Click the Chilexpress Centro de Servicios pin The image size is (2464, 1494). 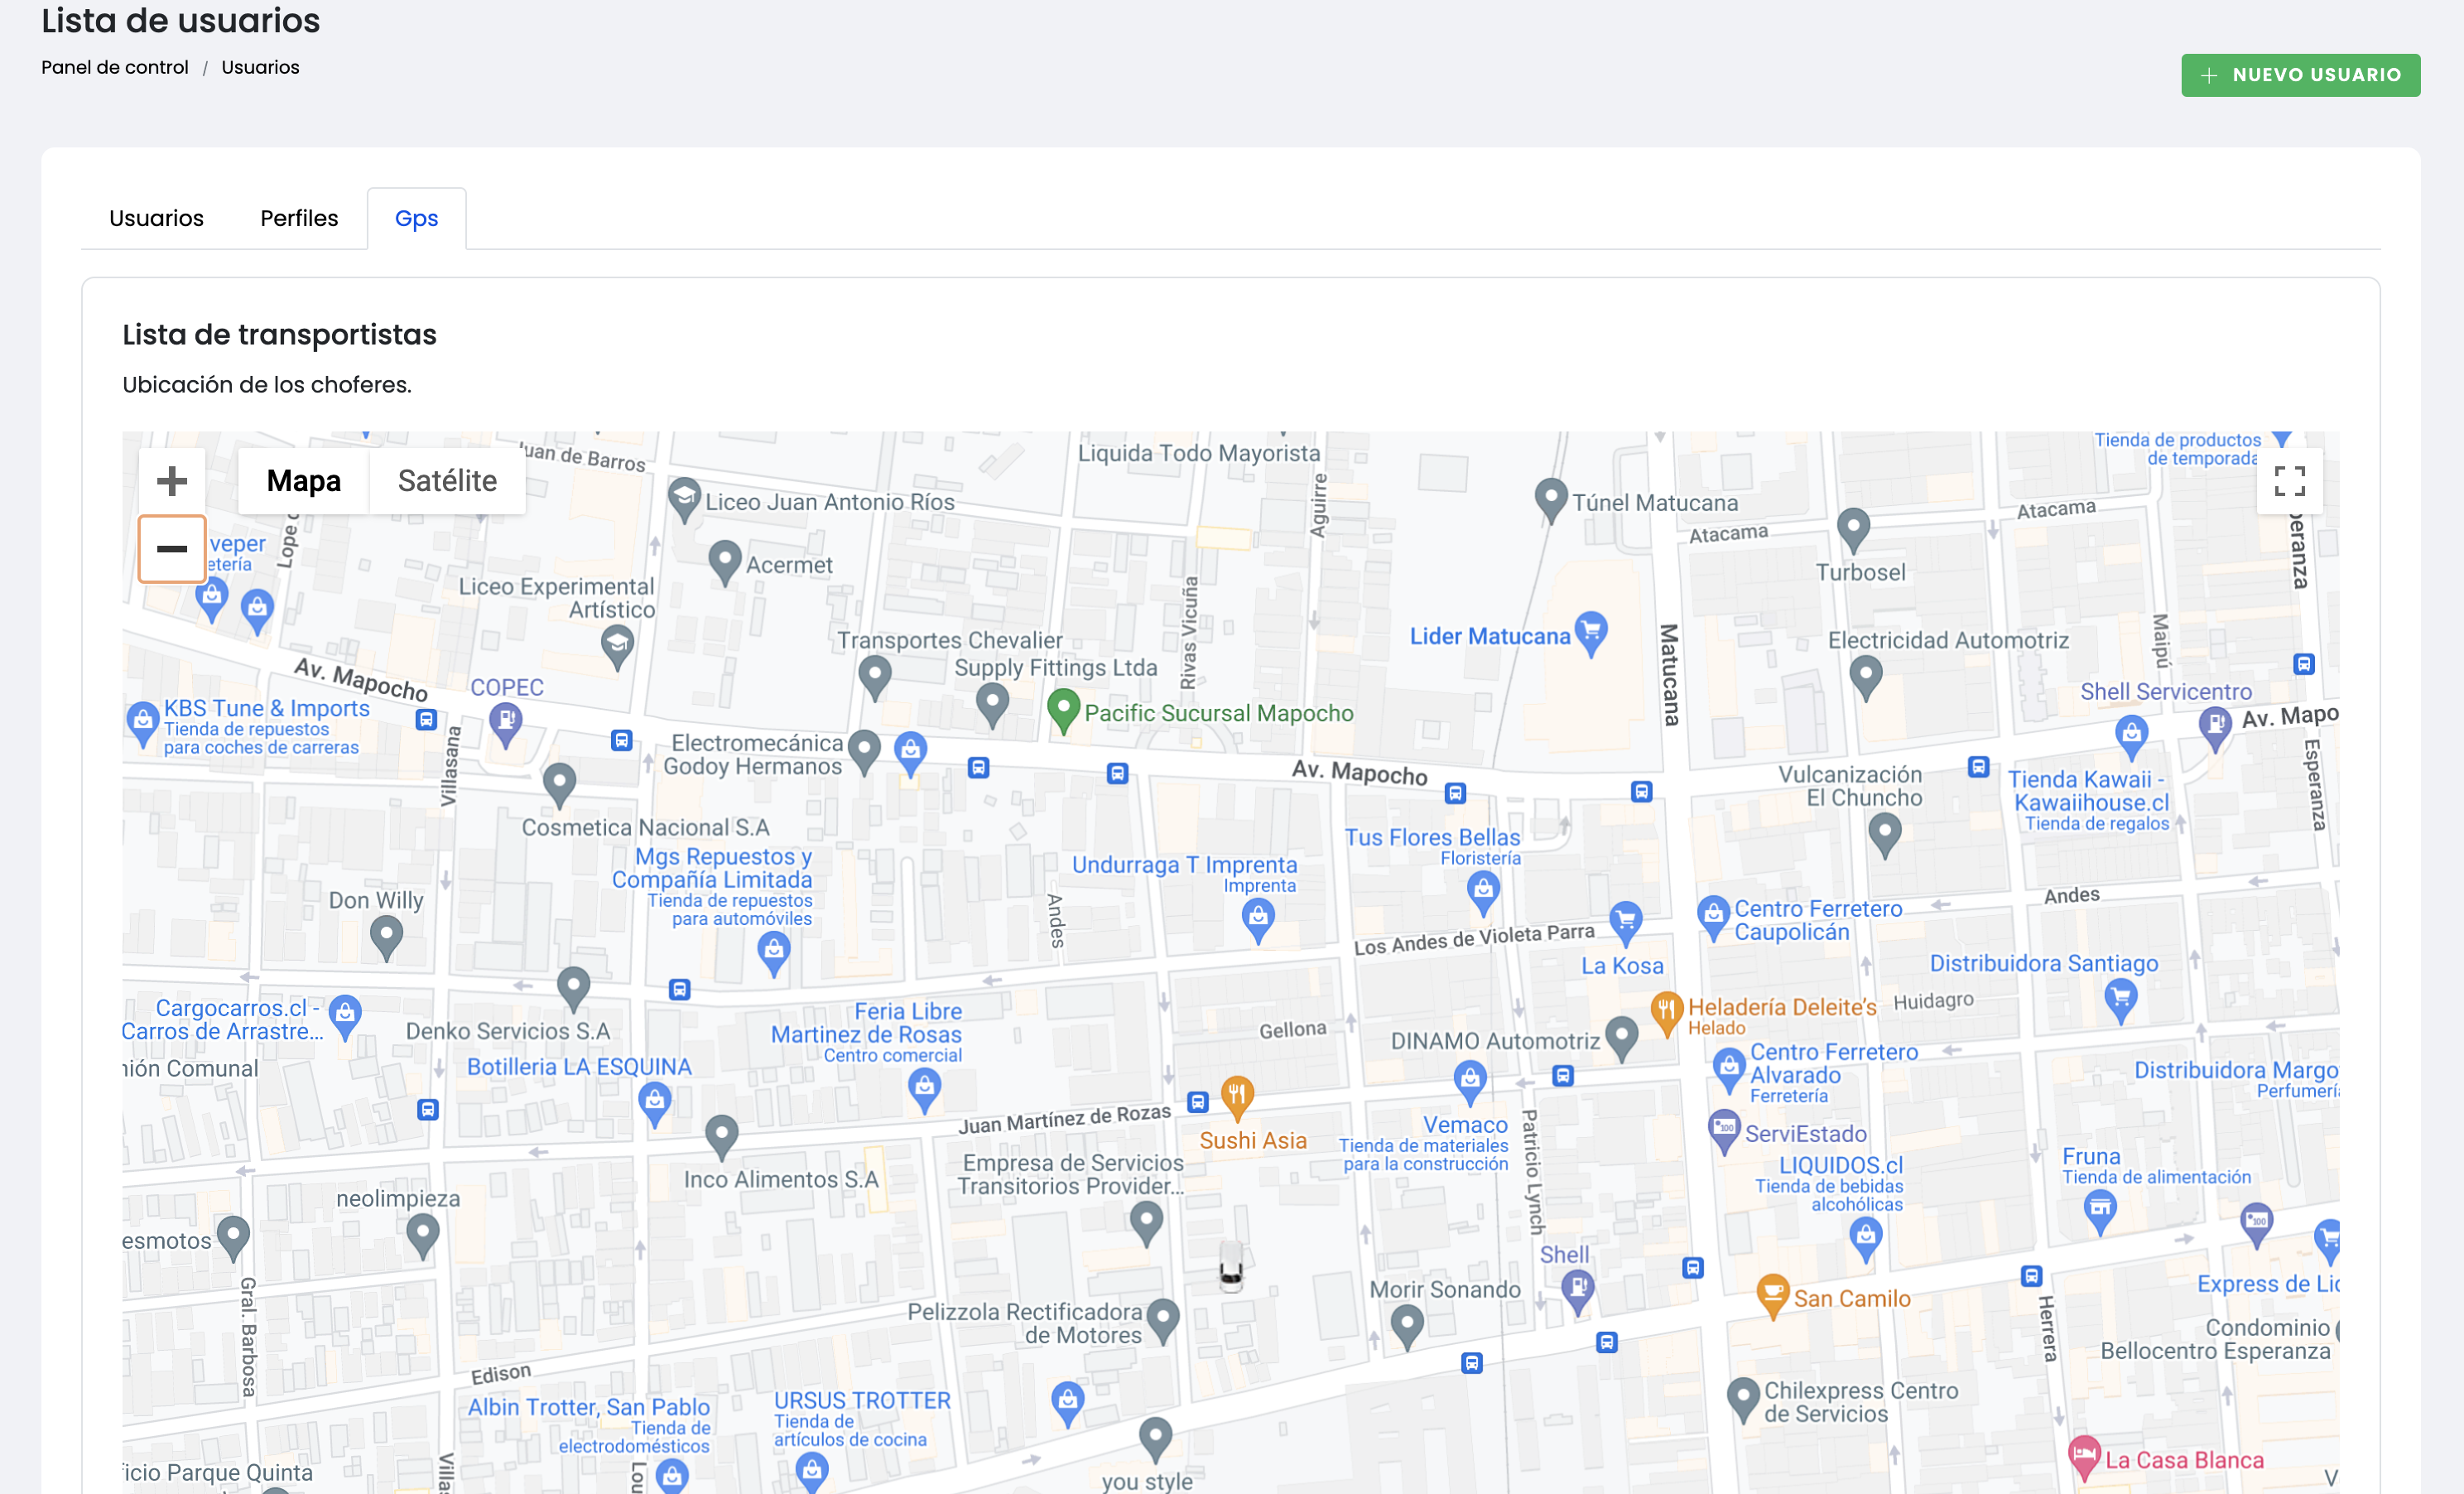pyautogui.click(x=1743, y=1400)
